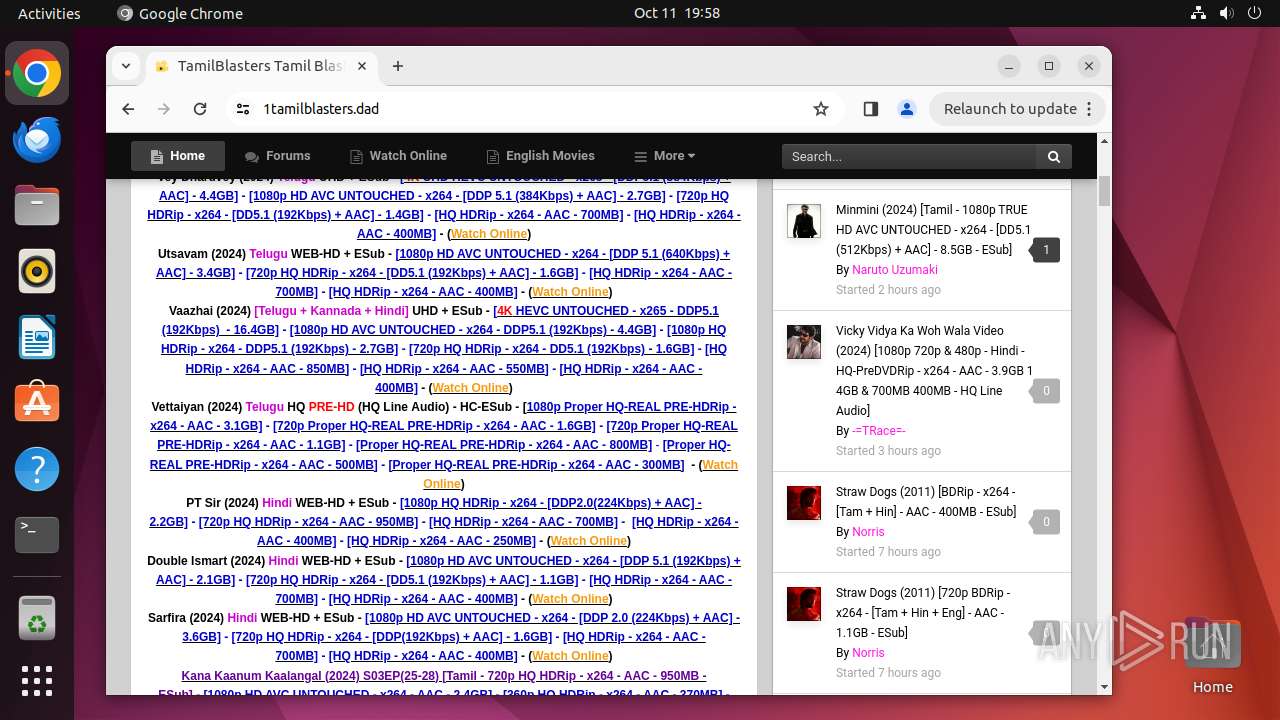Open PT Sir 1080p HQ HDRip link
Screen dimensions: 1280x720
pos(426,512)
